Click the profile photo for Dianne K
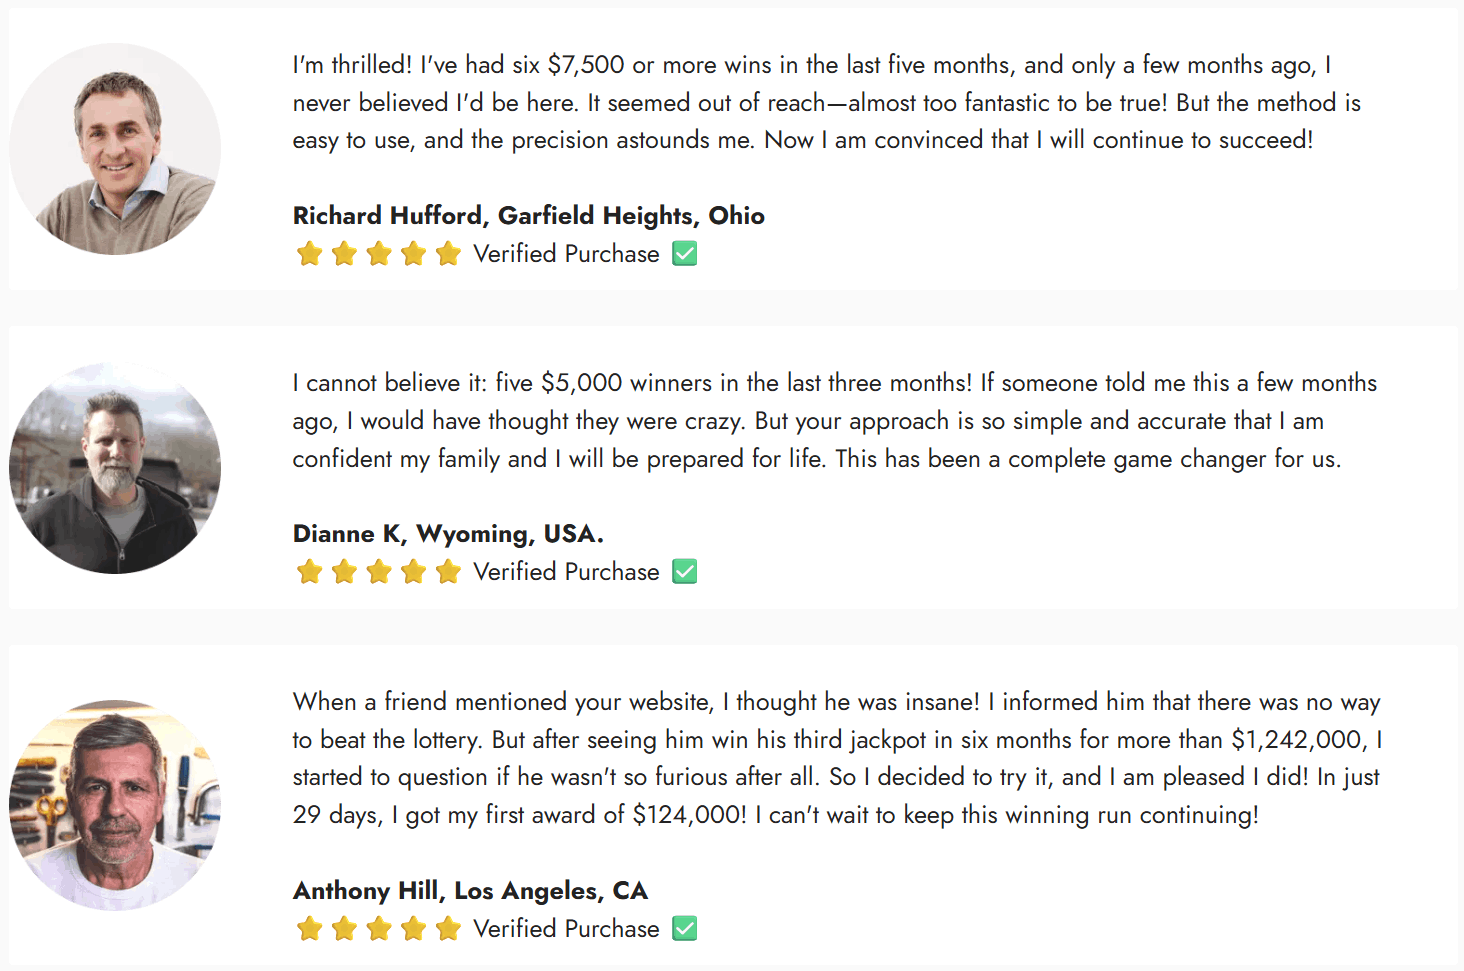The width and height of the screenshot is (1464, 971). [115, 468]
